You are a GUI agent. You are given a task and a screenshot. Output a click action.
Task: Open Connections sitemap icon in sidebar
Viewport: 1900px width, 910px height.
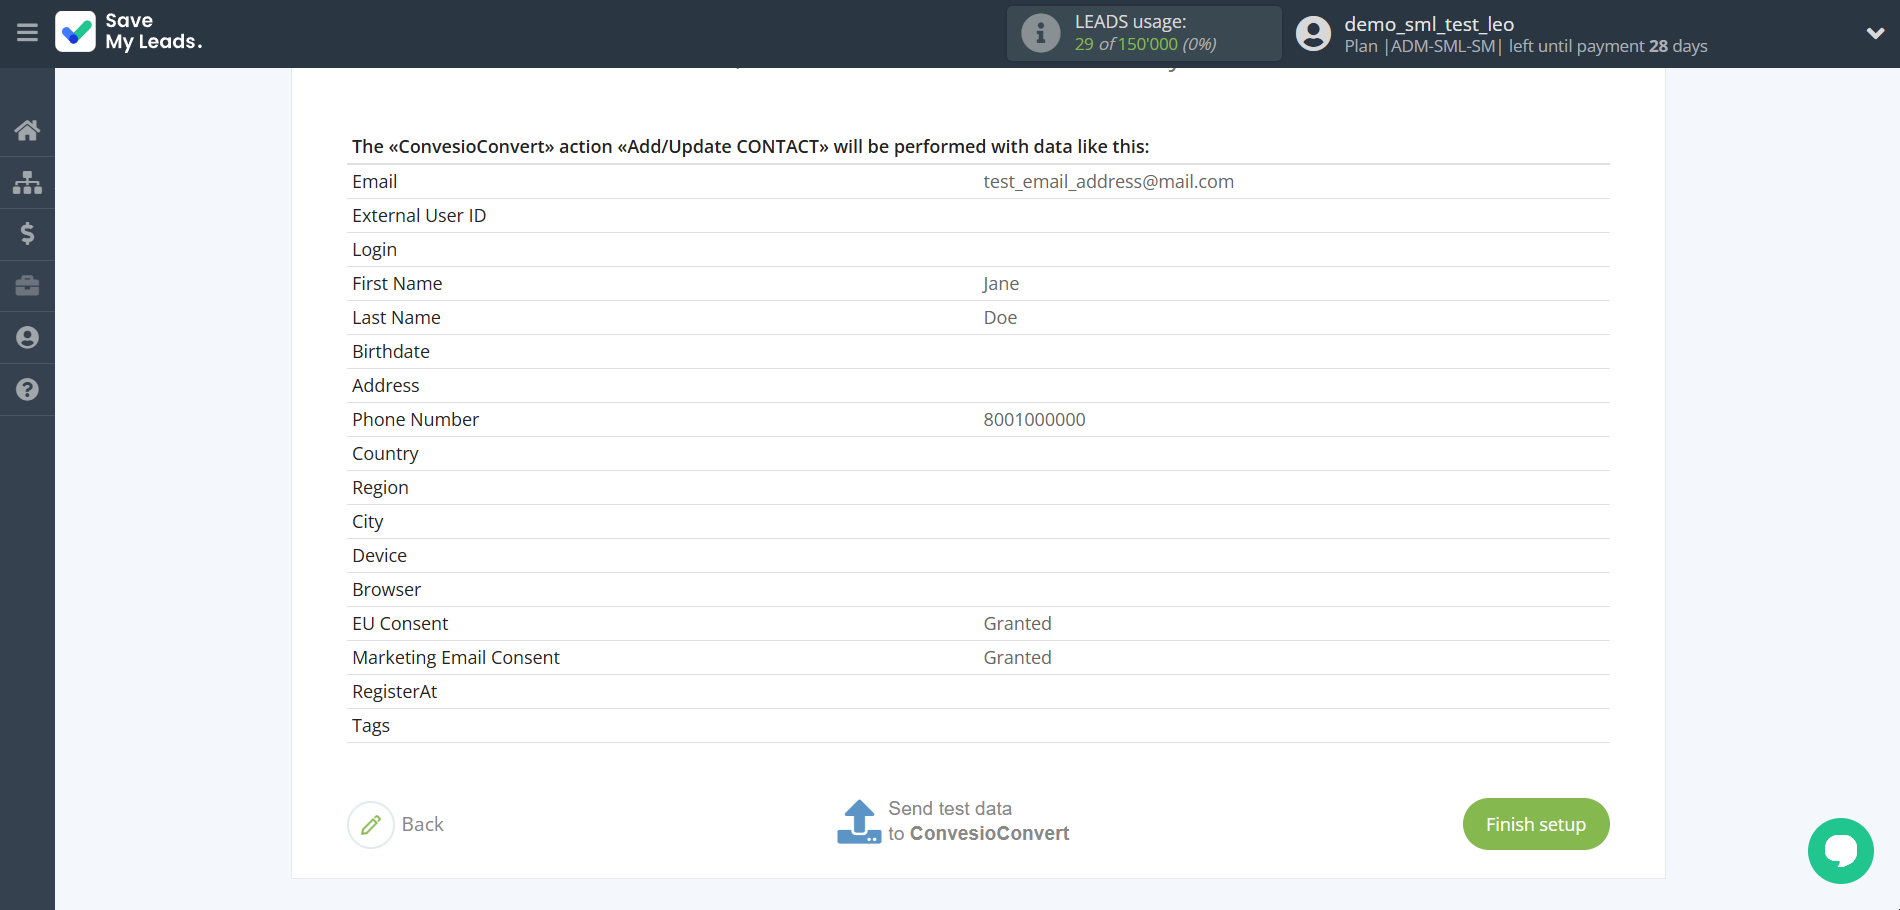coord(27,182)
